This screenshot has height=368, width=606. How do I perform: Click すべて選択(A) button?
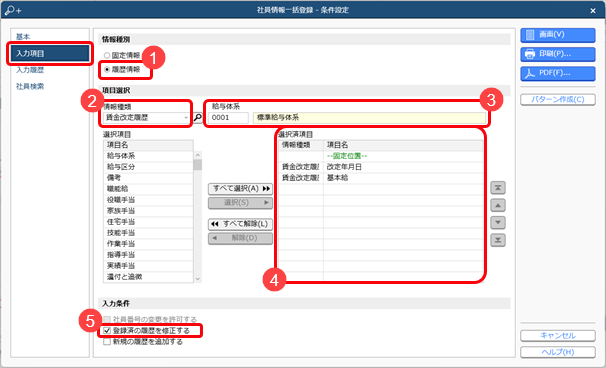(x=240, y=189)
